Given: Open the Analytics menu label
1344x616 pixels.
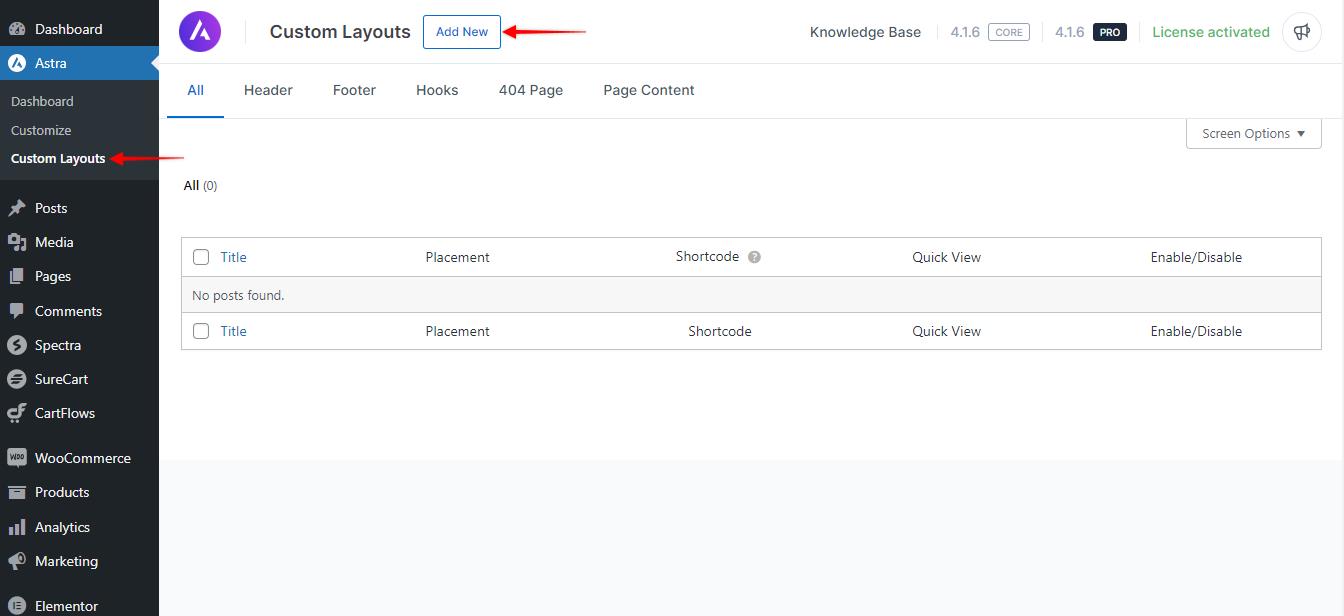Looking at the screenshot, I should click(62, 527).
